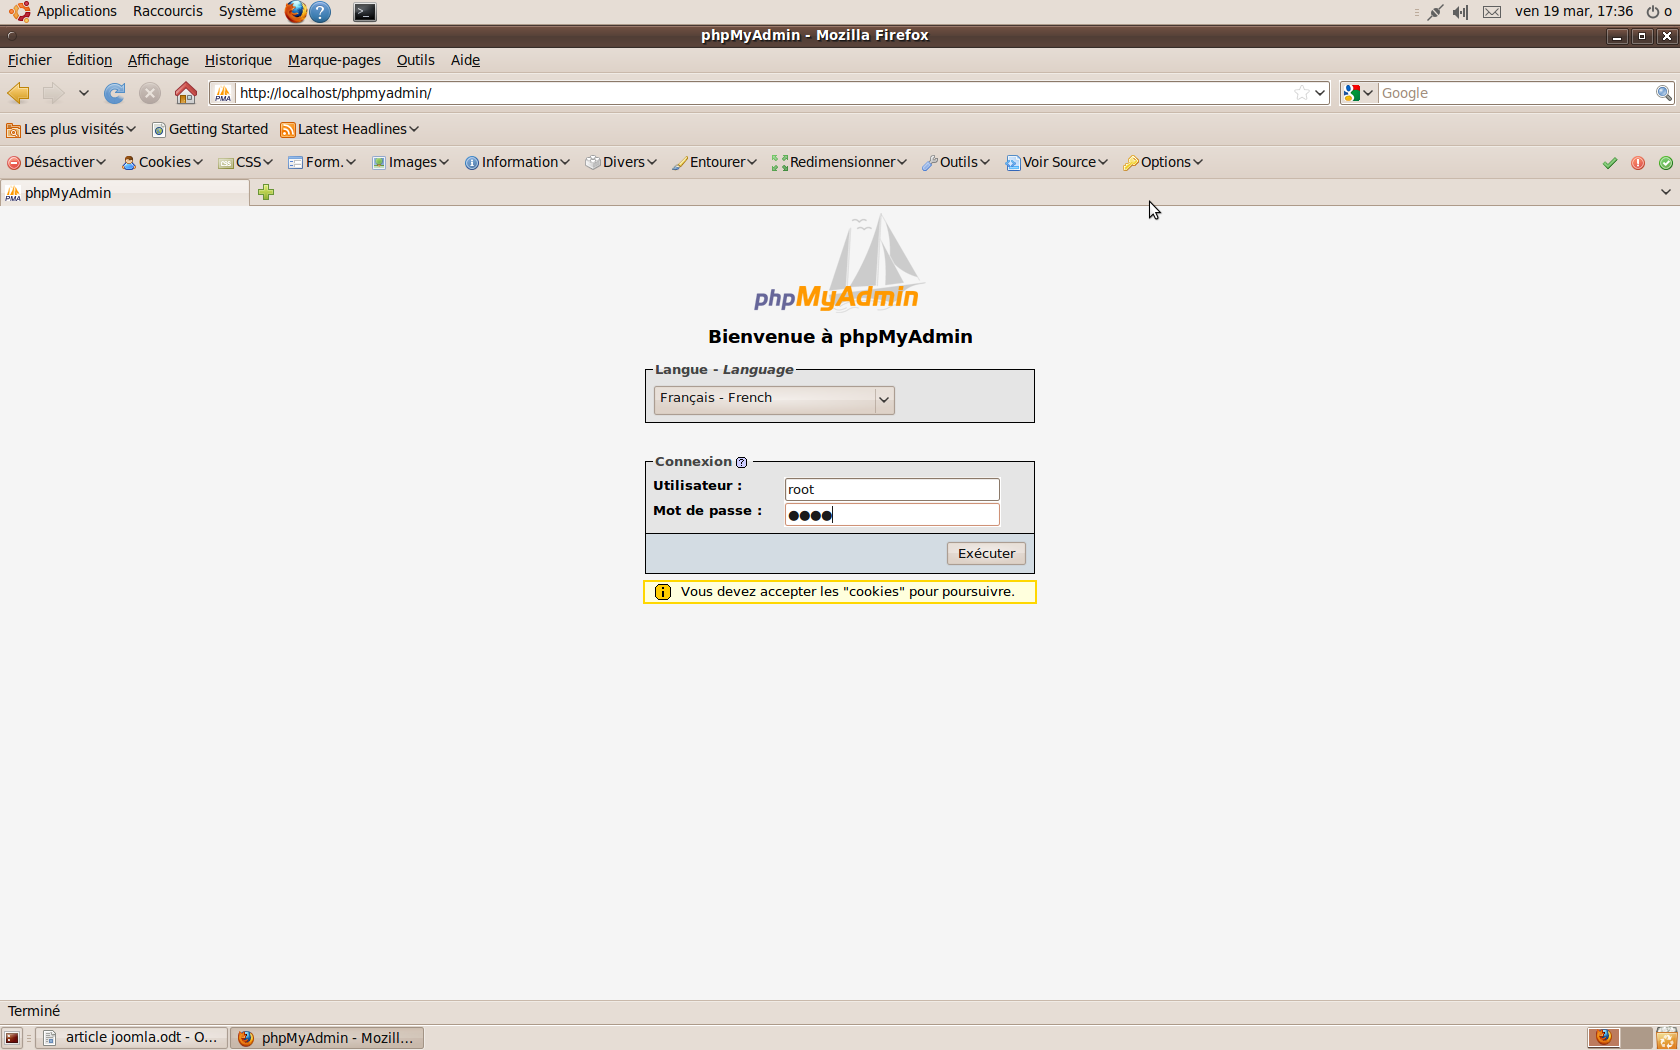Click the stop loading button
Screen dimensions: 1680x1050
[x=150, y=93]
